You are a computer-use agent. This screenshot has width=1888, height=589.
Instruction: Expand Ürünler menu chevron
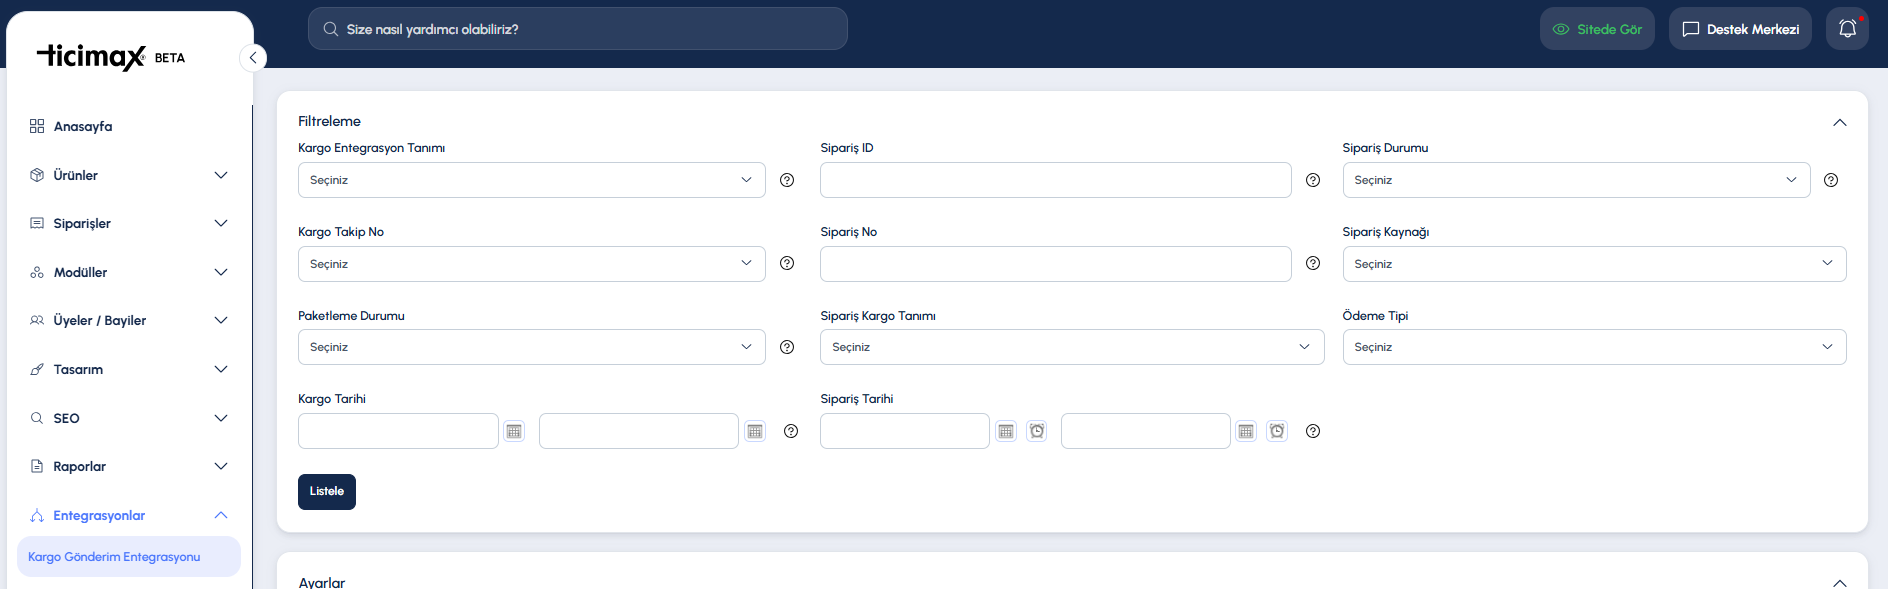(221, 175)
